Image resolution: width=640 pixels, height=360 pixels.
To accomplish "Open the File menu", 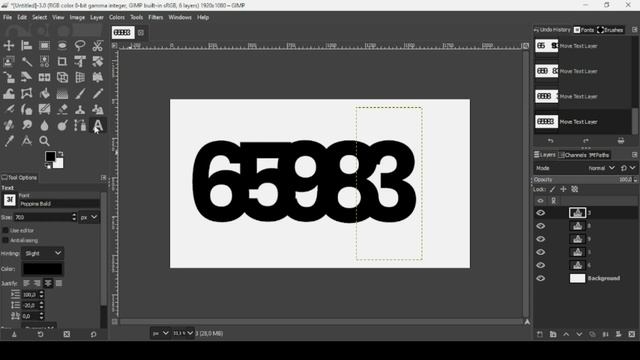I will click(x=7, y=18).
